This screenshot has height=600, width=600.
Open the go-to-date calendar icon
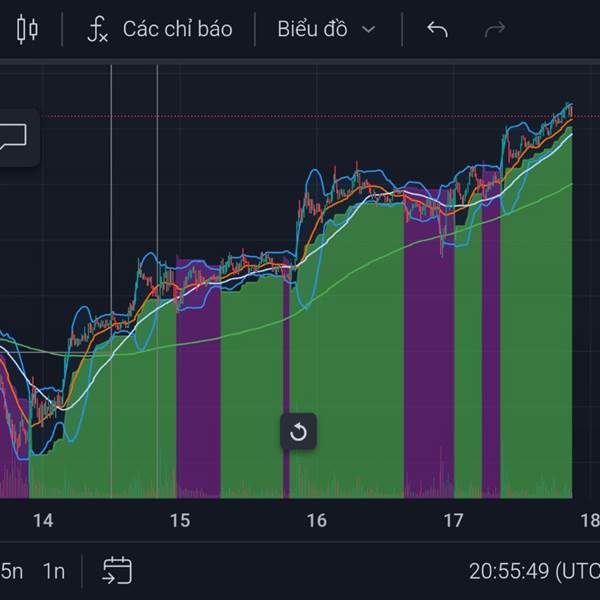(x=117, y=571)
